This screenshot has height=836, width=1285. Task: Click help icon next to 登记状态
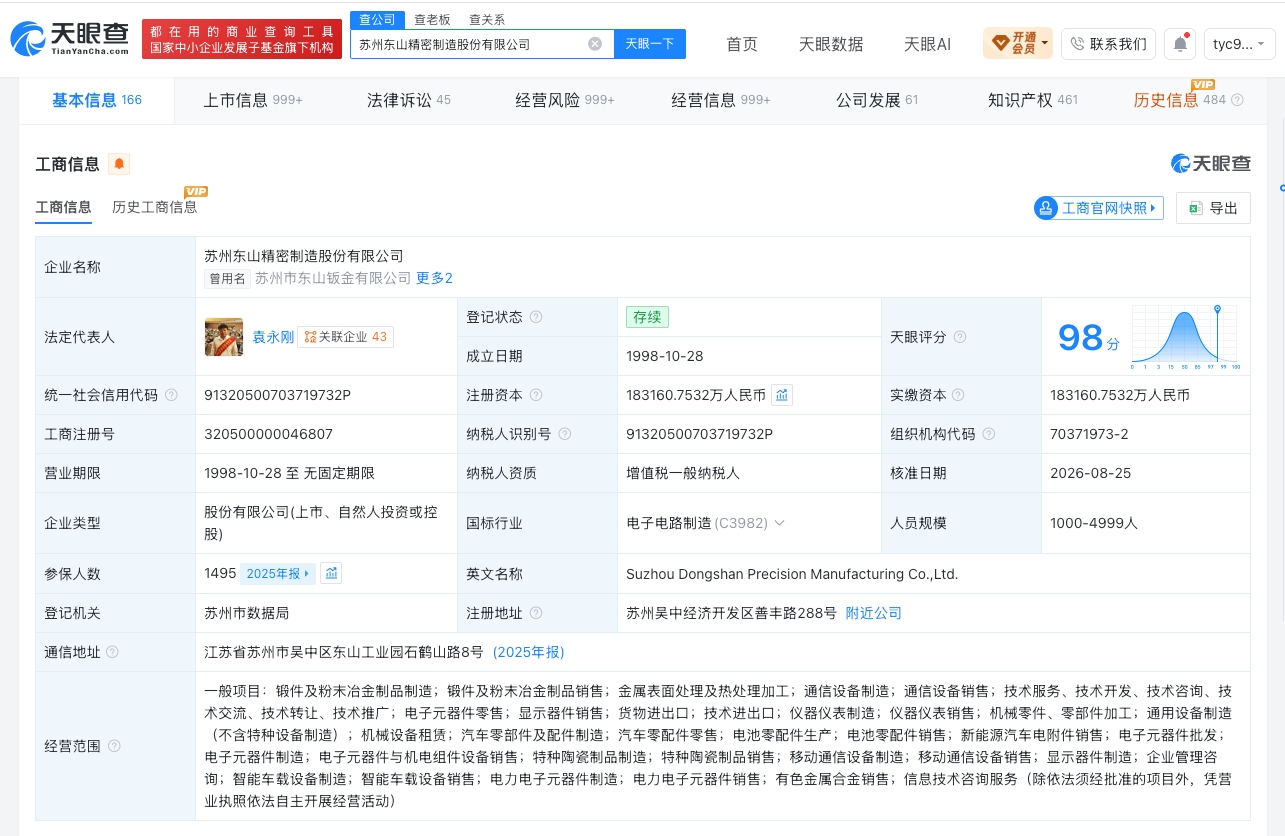tap(536, 317)
